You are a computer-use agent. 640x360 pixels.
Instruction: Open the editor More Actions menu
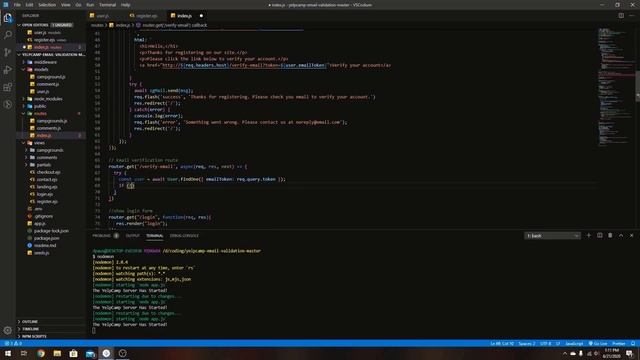coord(632,16)
